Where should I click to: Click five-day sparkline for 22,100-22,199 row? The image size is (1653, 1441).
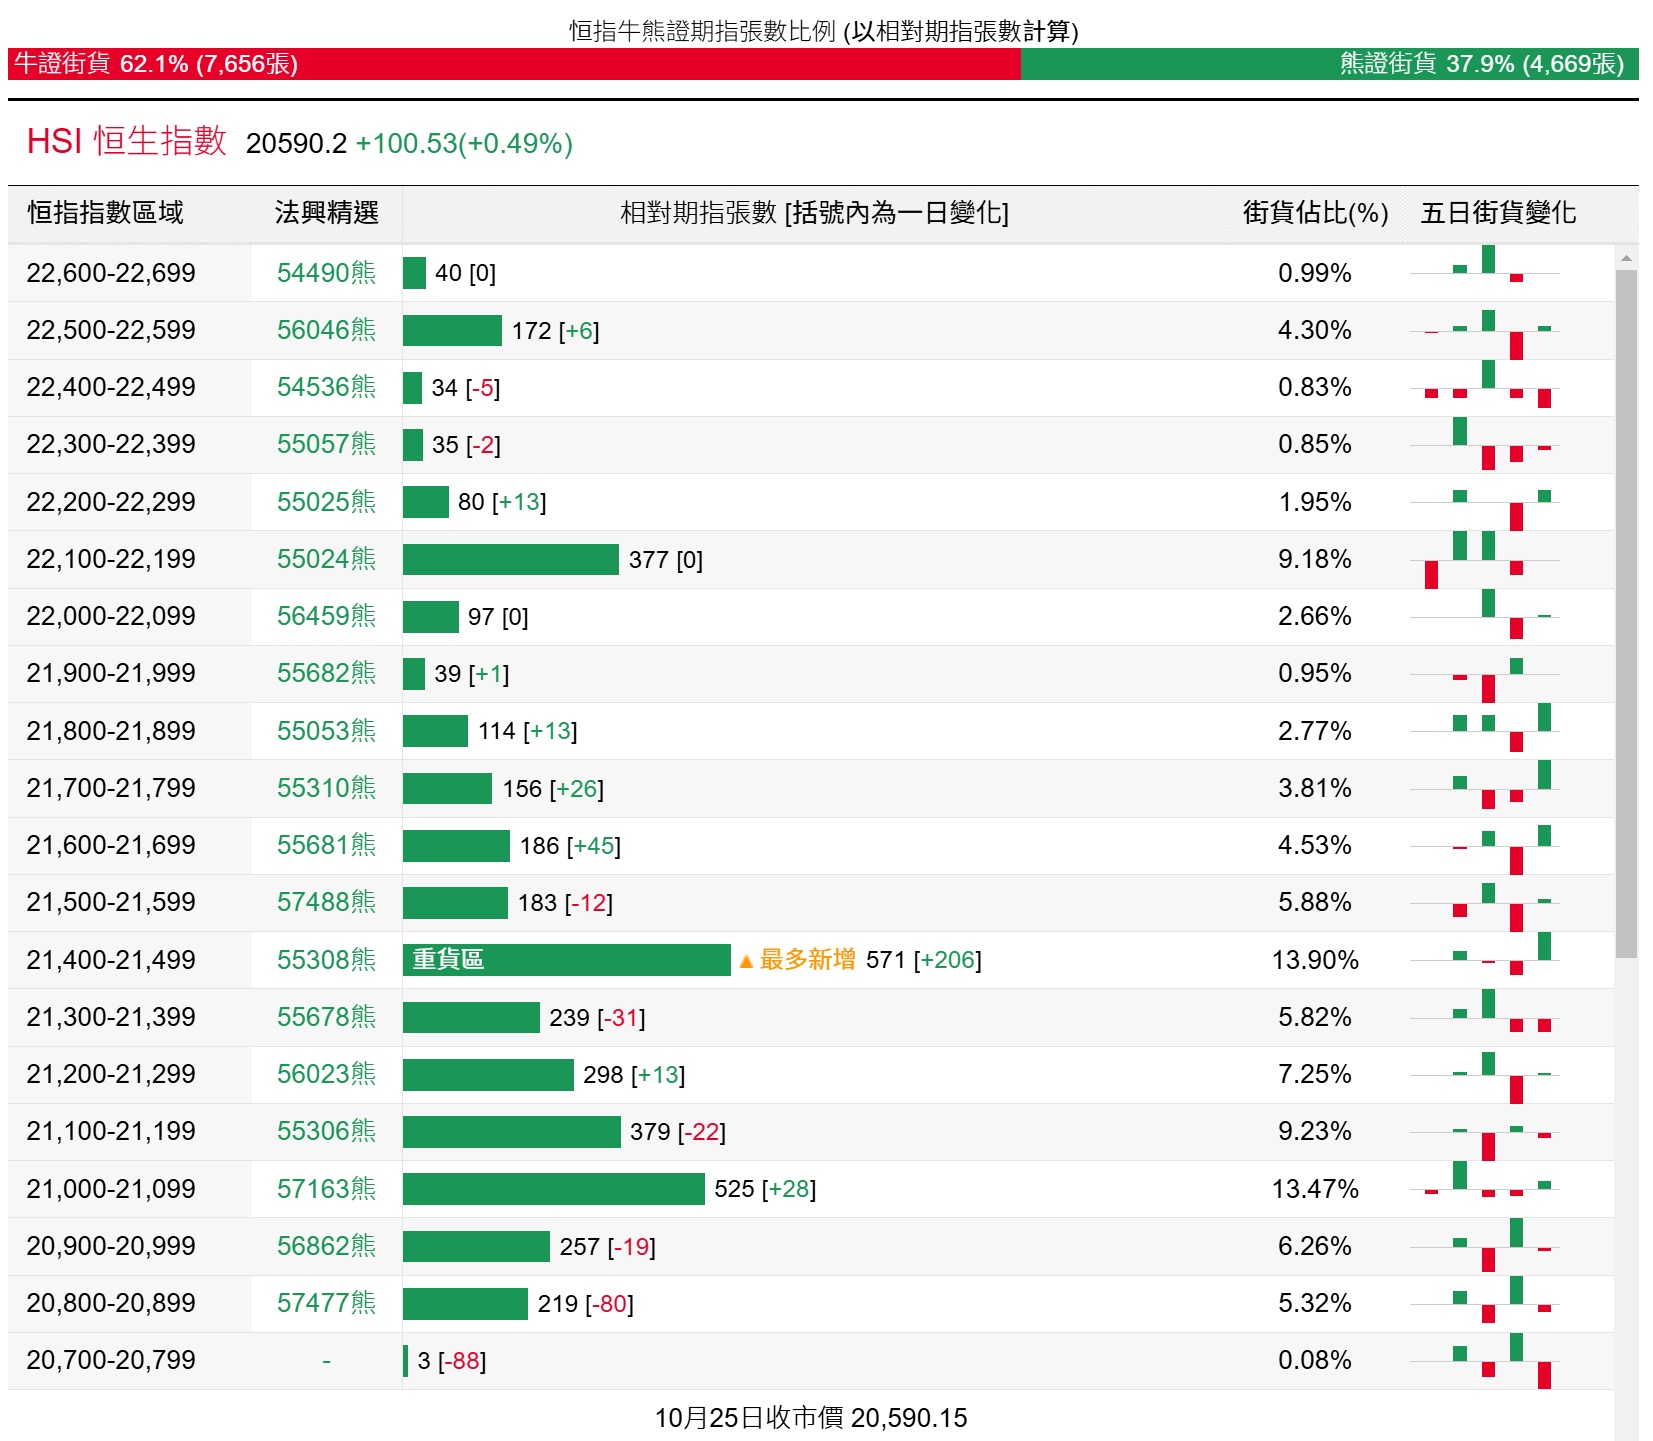[1484, 559]
